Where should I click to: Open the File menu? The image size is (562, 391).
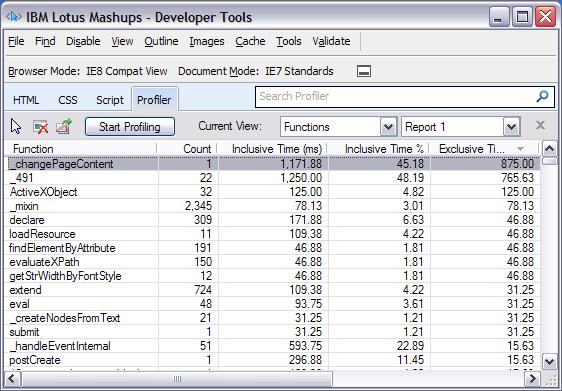click(16, 41)
